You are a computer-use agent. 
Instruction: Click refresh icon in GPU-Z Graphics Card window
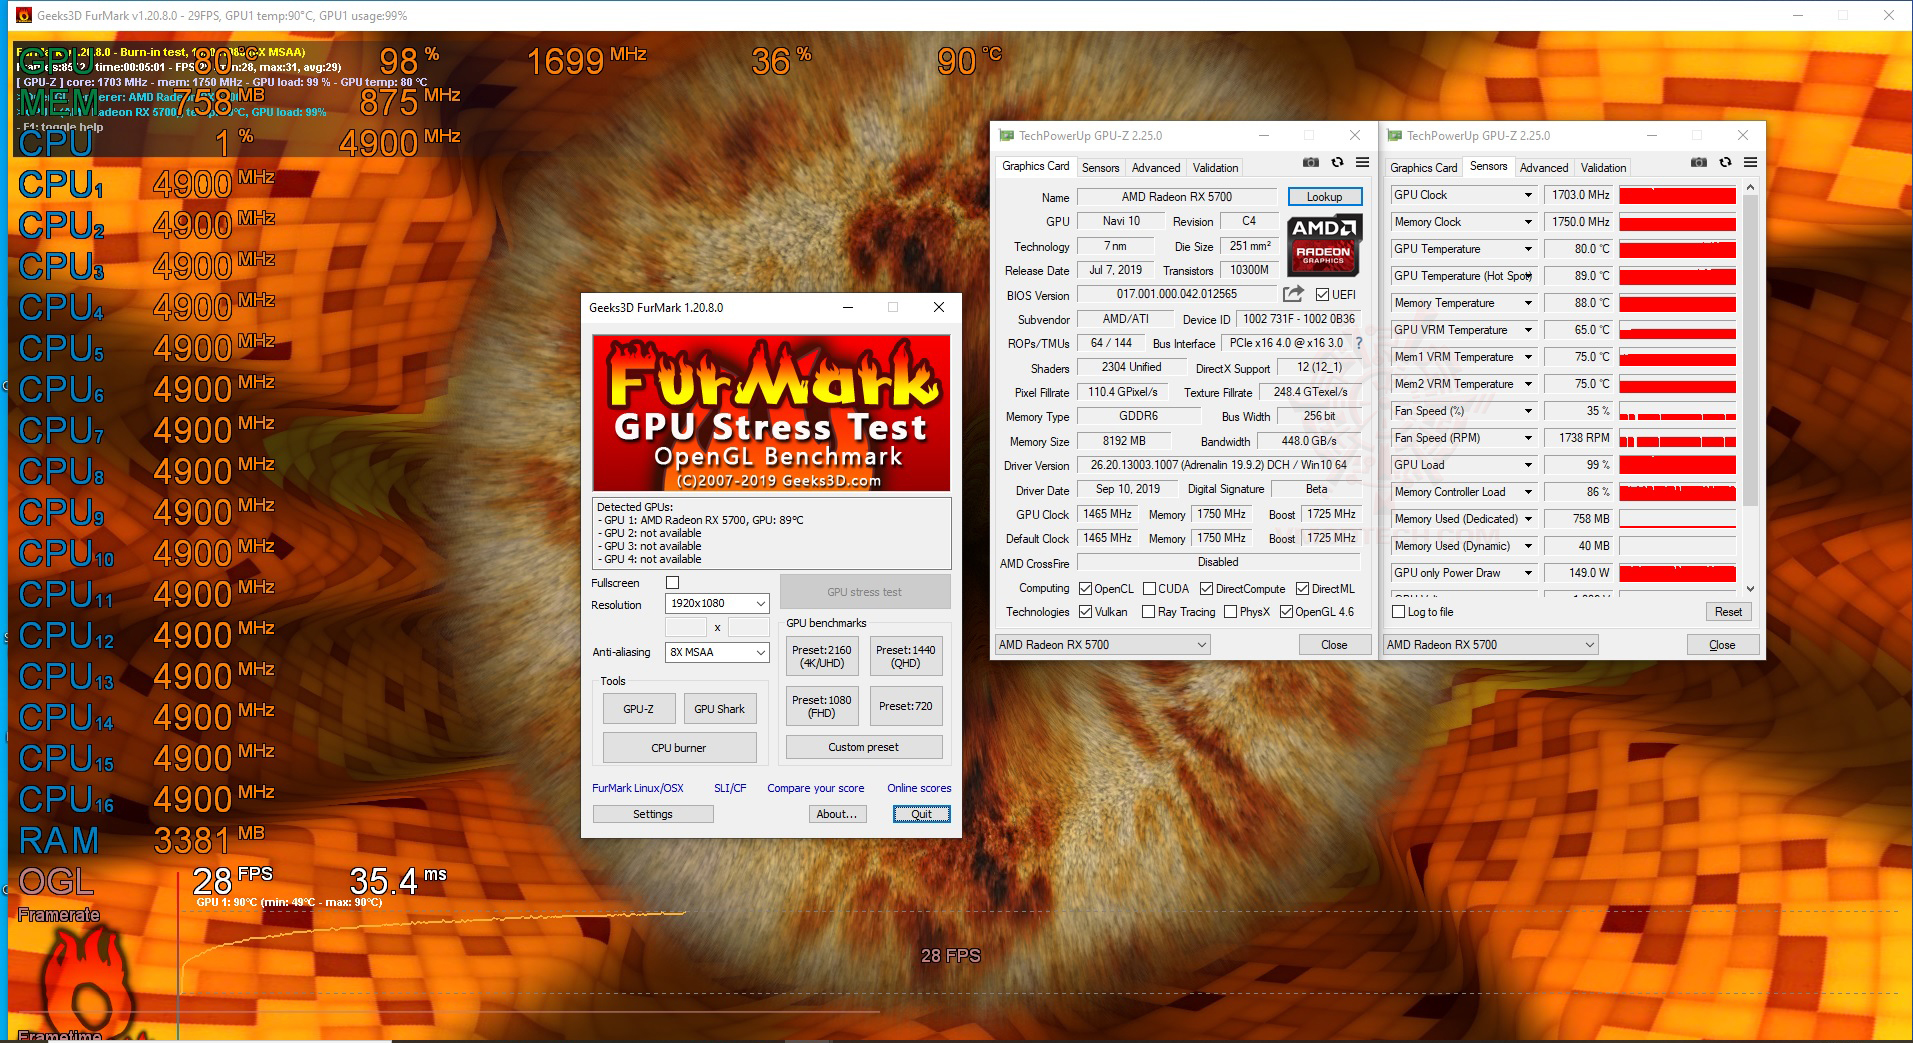1337,163
